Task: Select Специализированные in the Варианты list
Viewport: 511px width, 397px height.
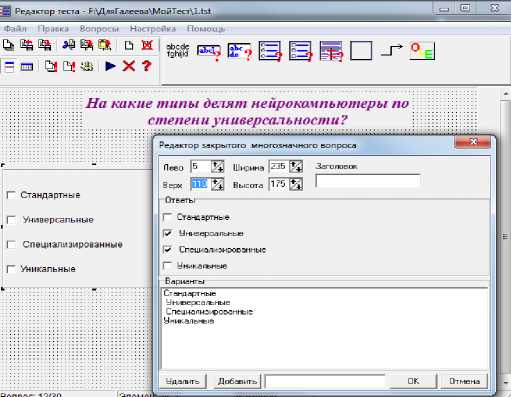Action: pos(209,312)
